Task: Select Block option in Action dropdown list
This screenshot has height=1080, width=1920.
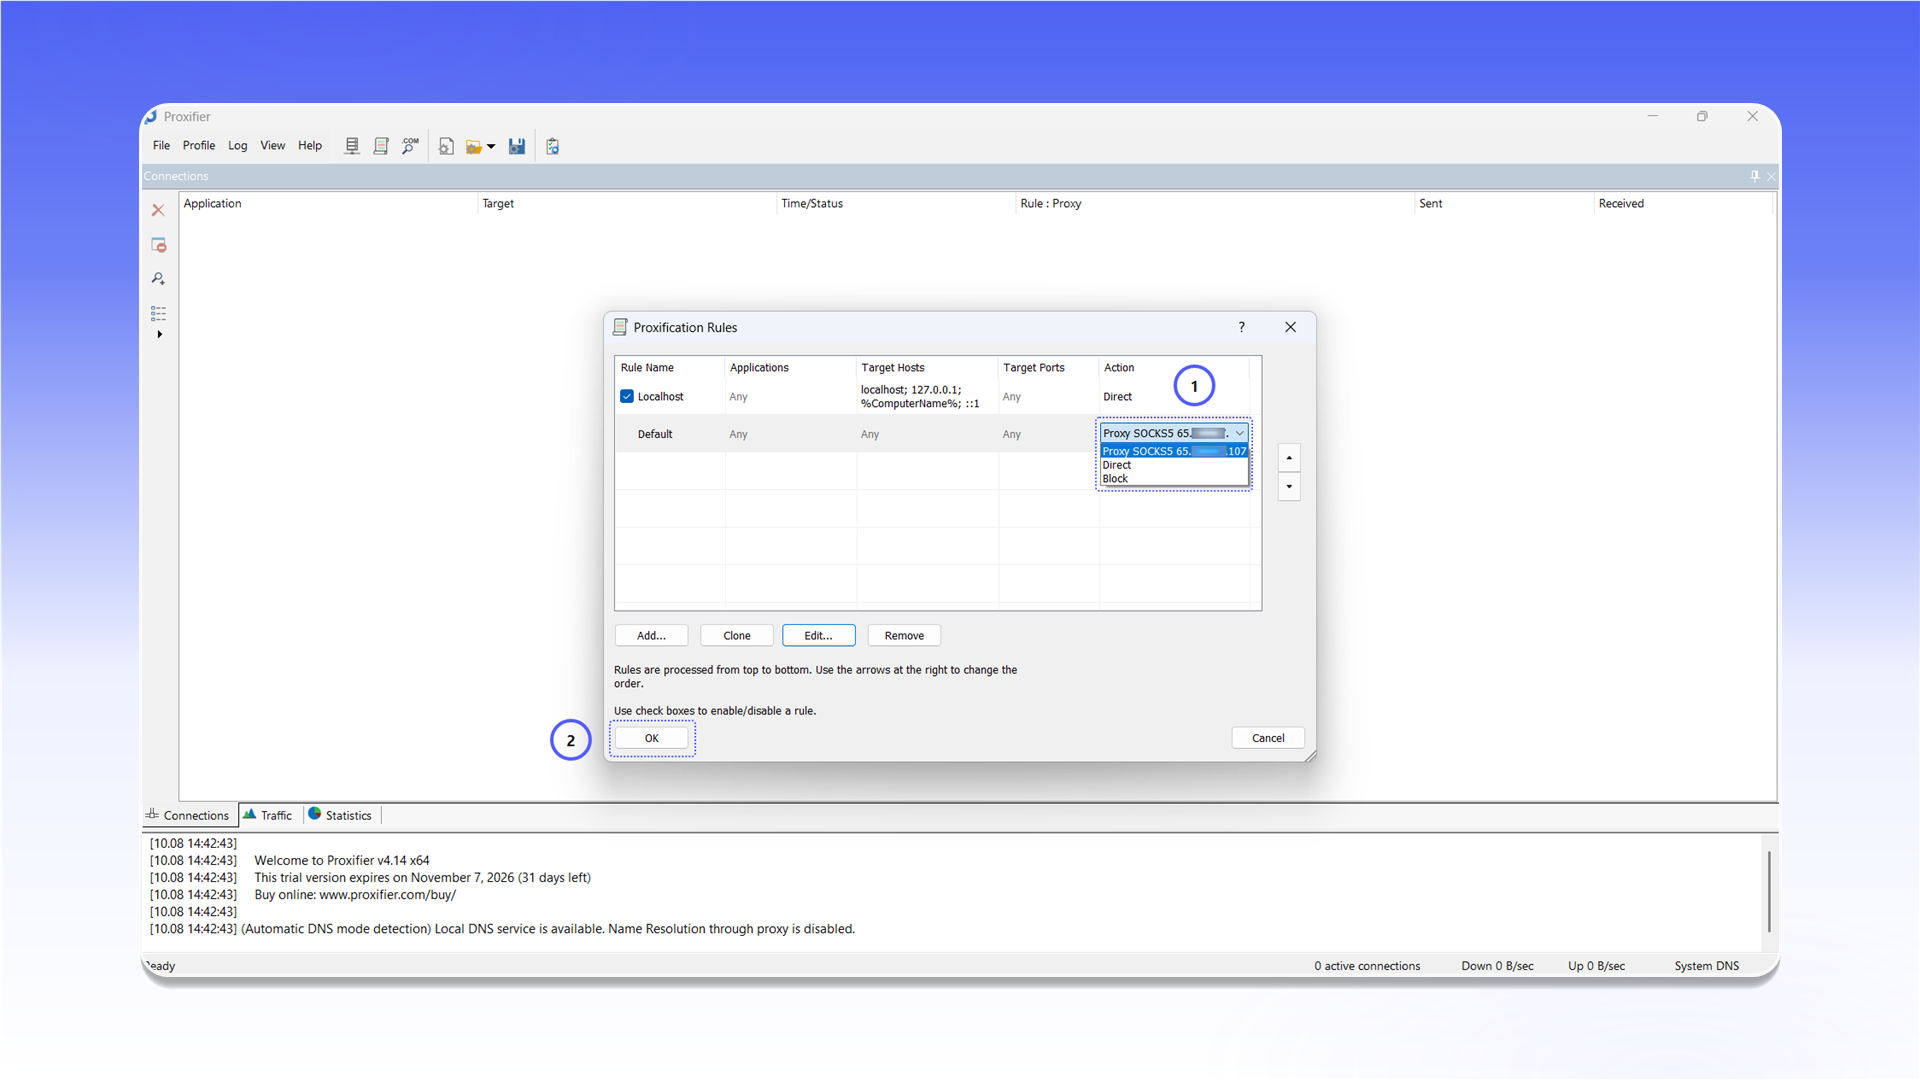Action: 1174,479
